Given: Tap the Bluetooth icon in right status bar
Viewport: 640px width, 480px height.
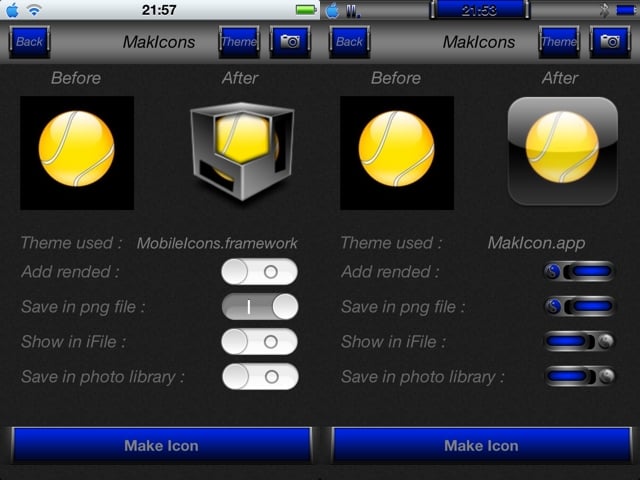Looking at the screenshot, I should coord(604,10).
